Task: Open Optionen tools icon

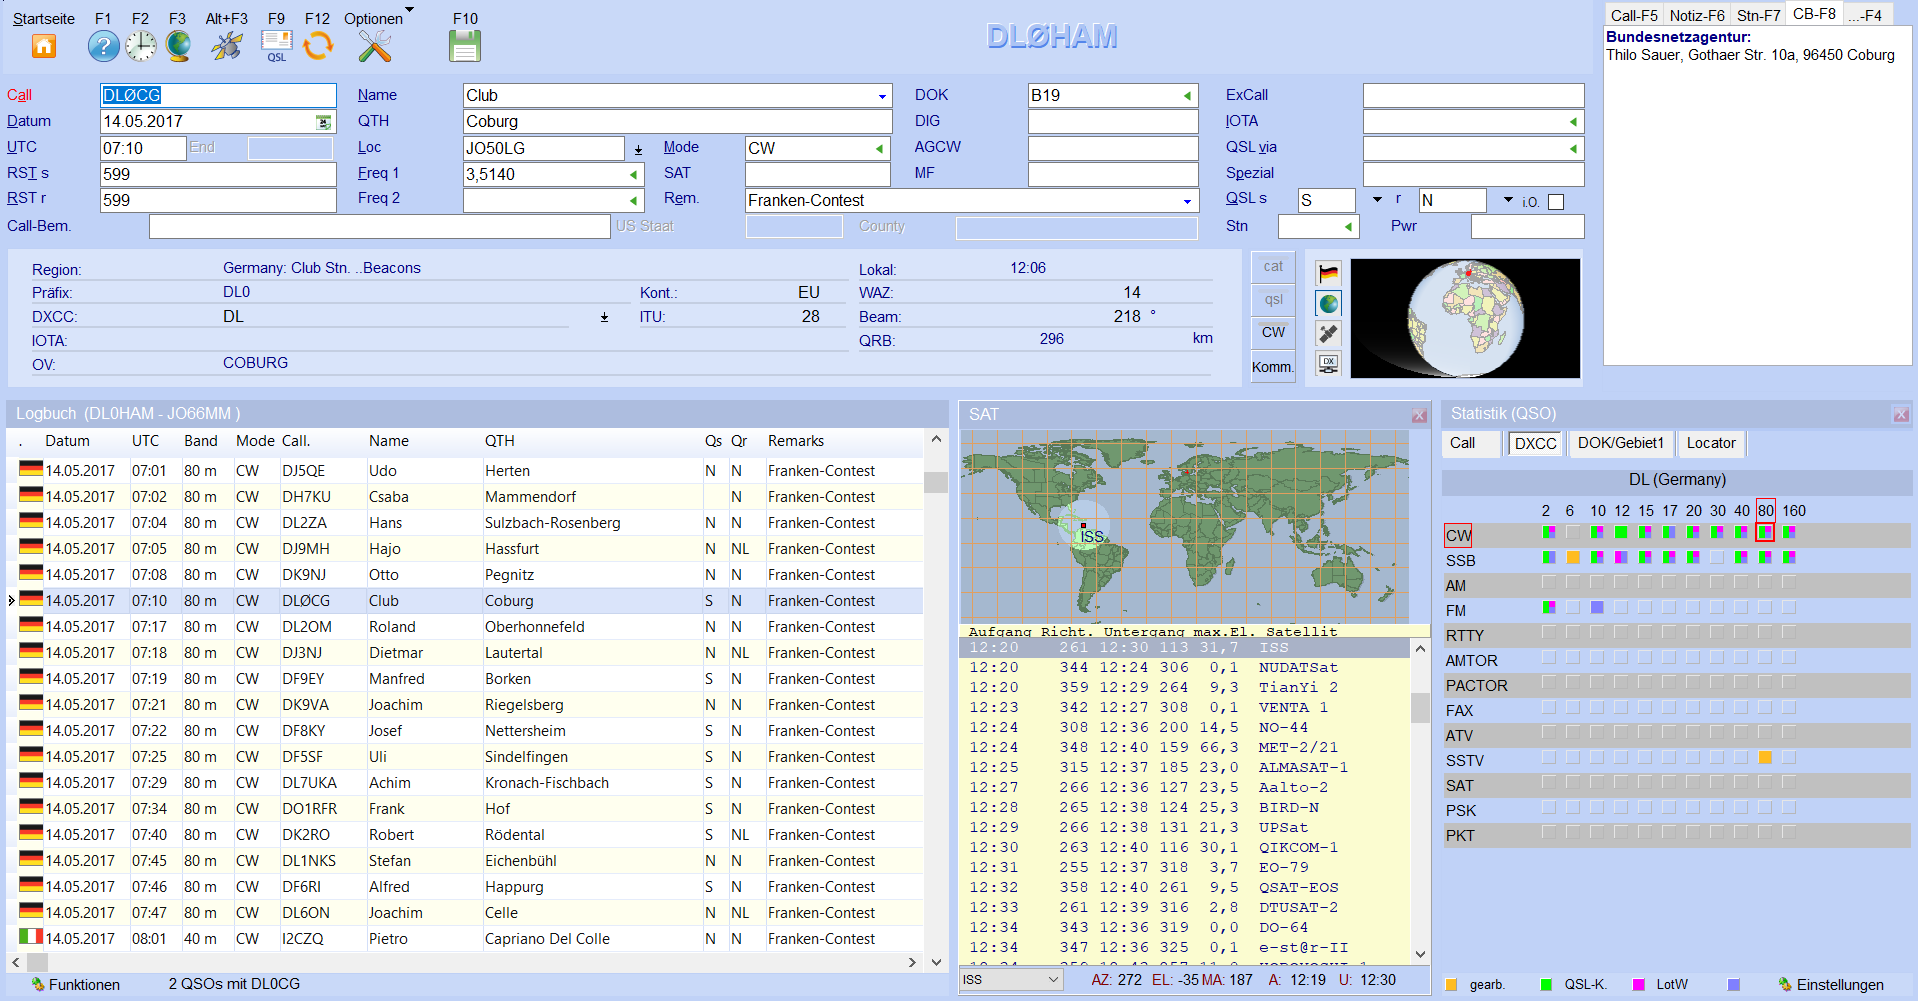Action: click(x=374, y=46)
